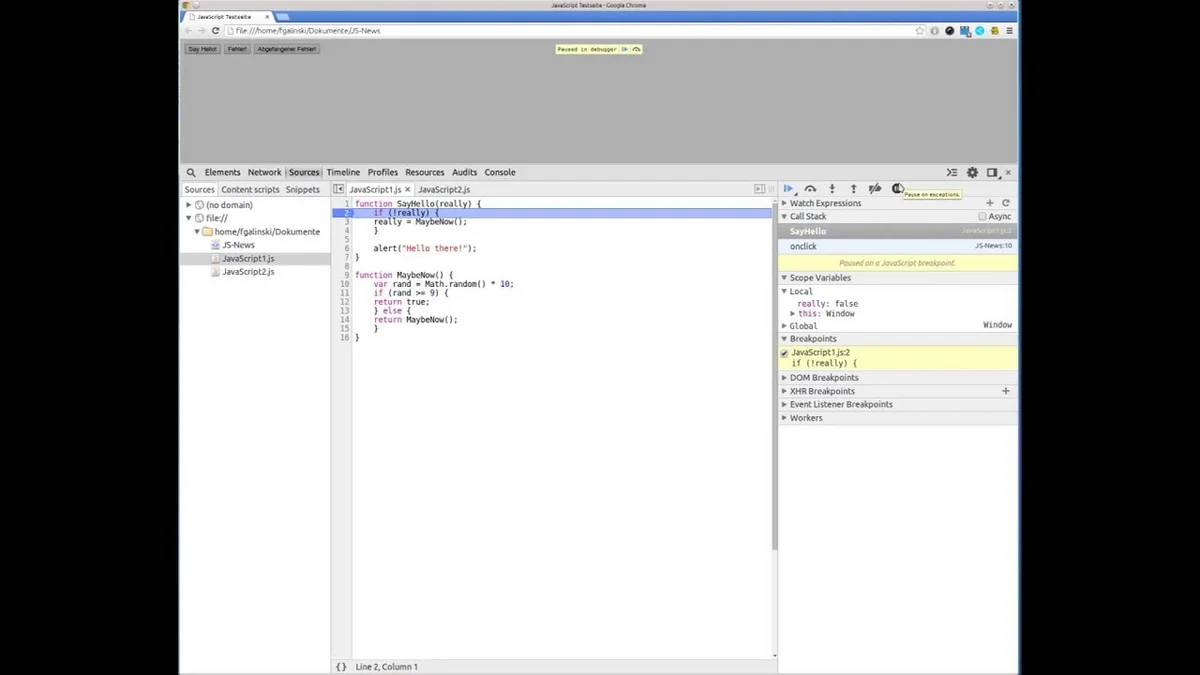Click the Step out of current function icon
This screenshot has width=1200, height=675.
853,188
